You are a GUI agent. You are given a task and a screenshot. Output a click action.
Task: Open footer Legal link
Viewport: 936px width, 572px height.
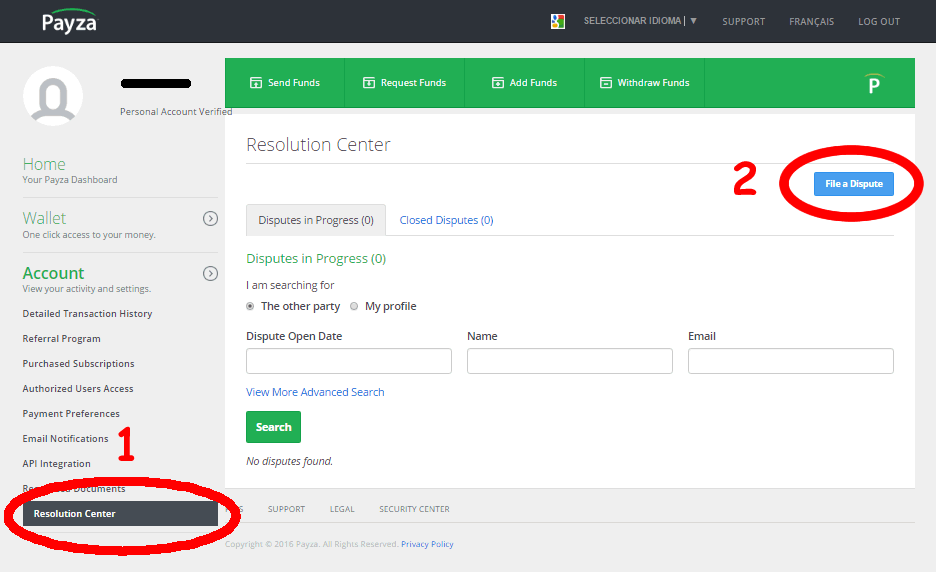pyautogui.click(x=342, y=509)
